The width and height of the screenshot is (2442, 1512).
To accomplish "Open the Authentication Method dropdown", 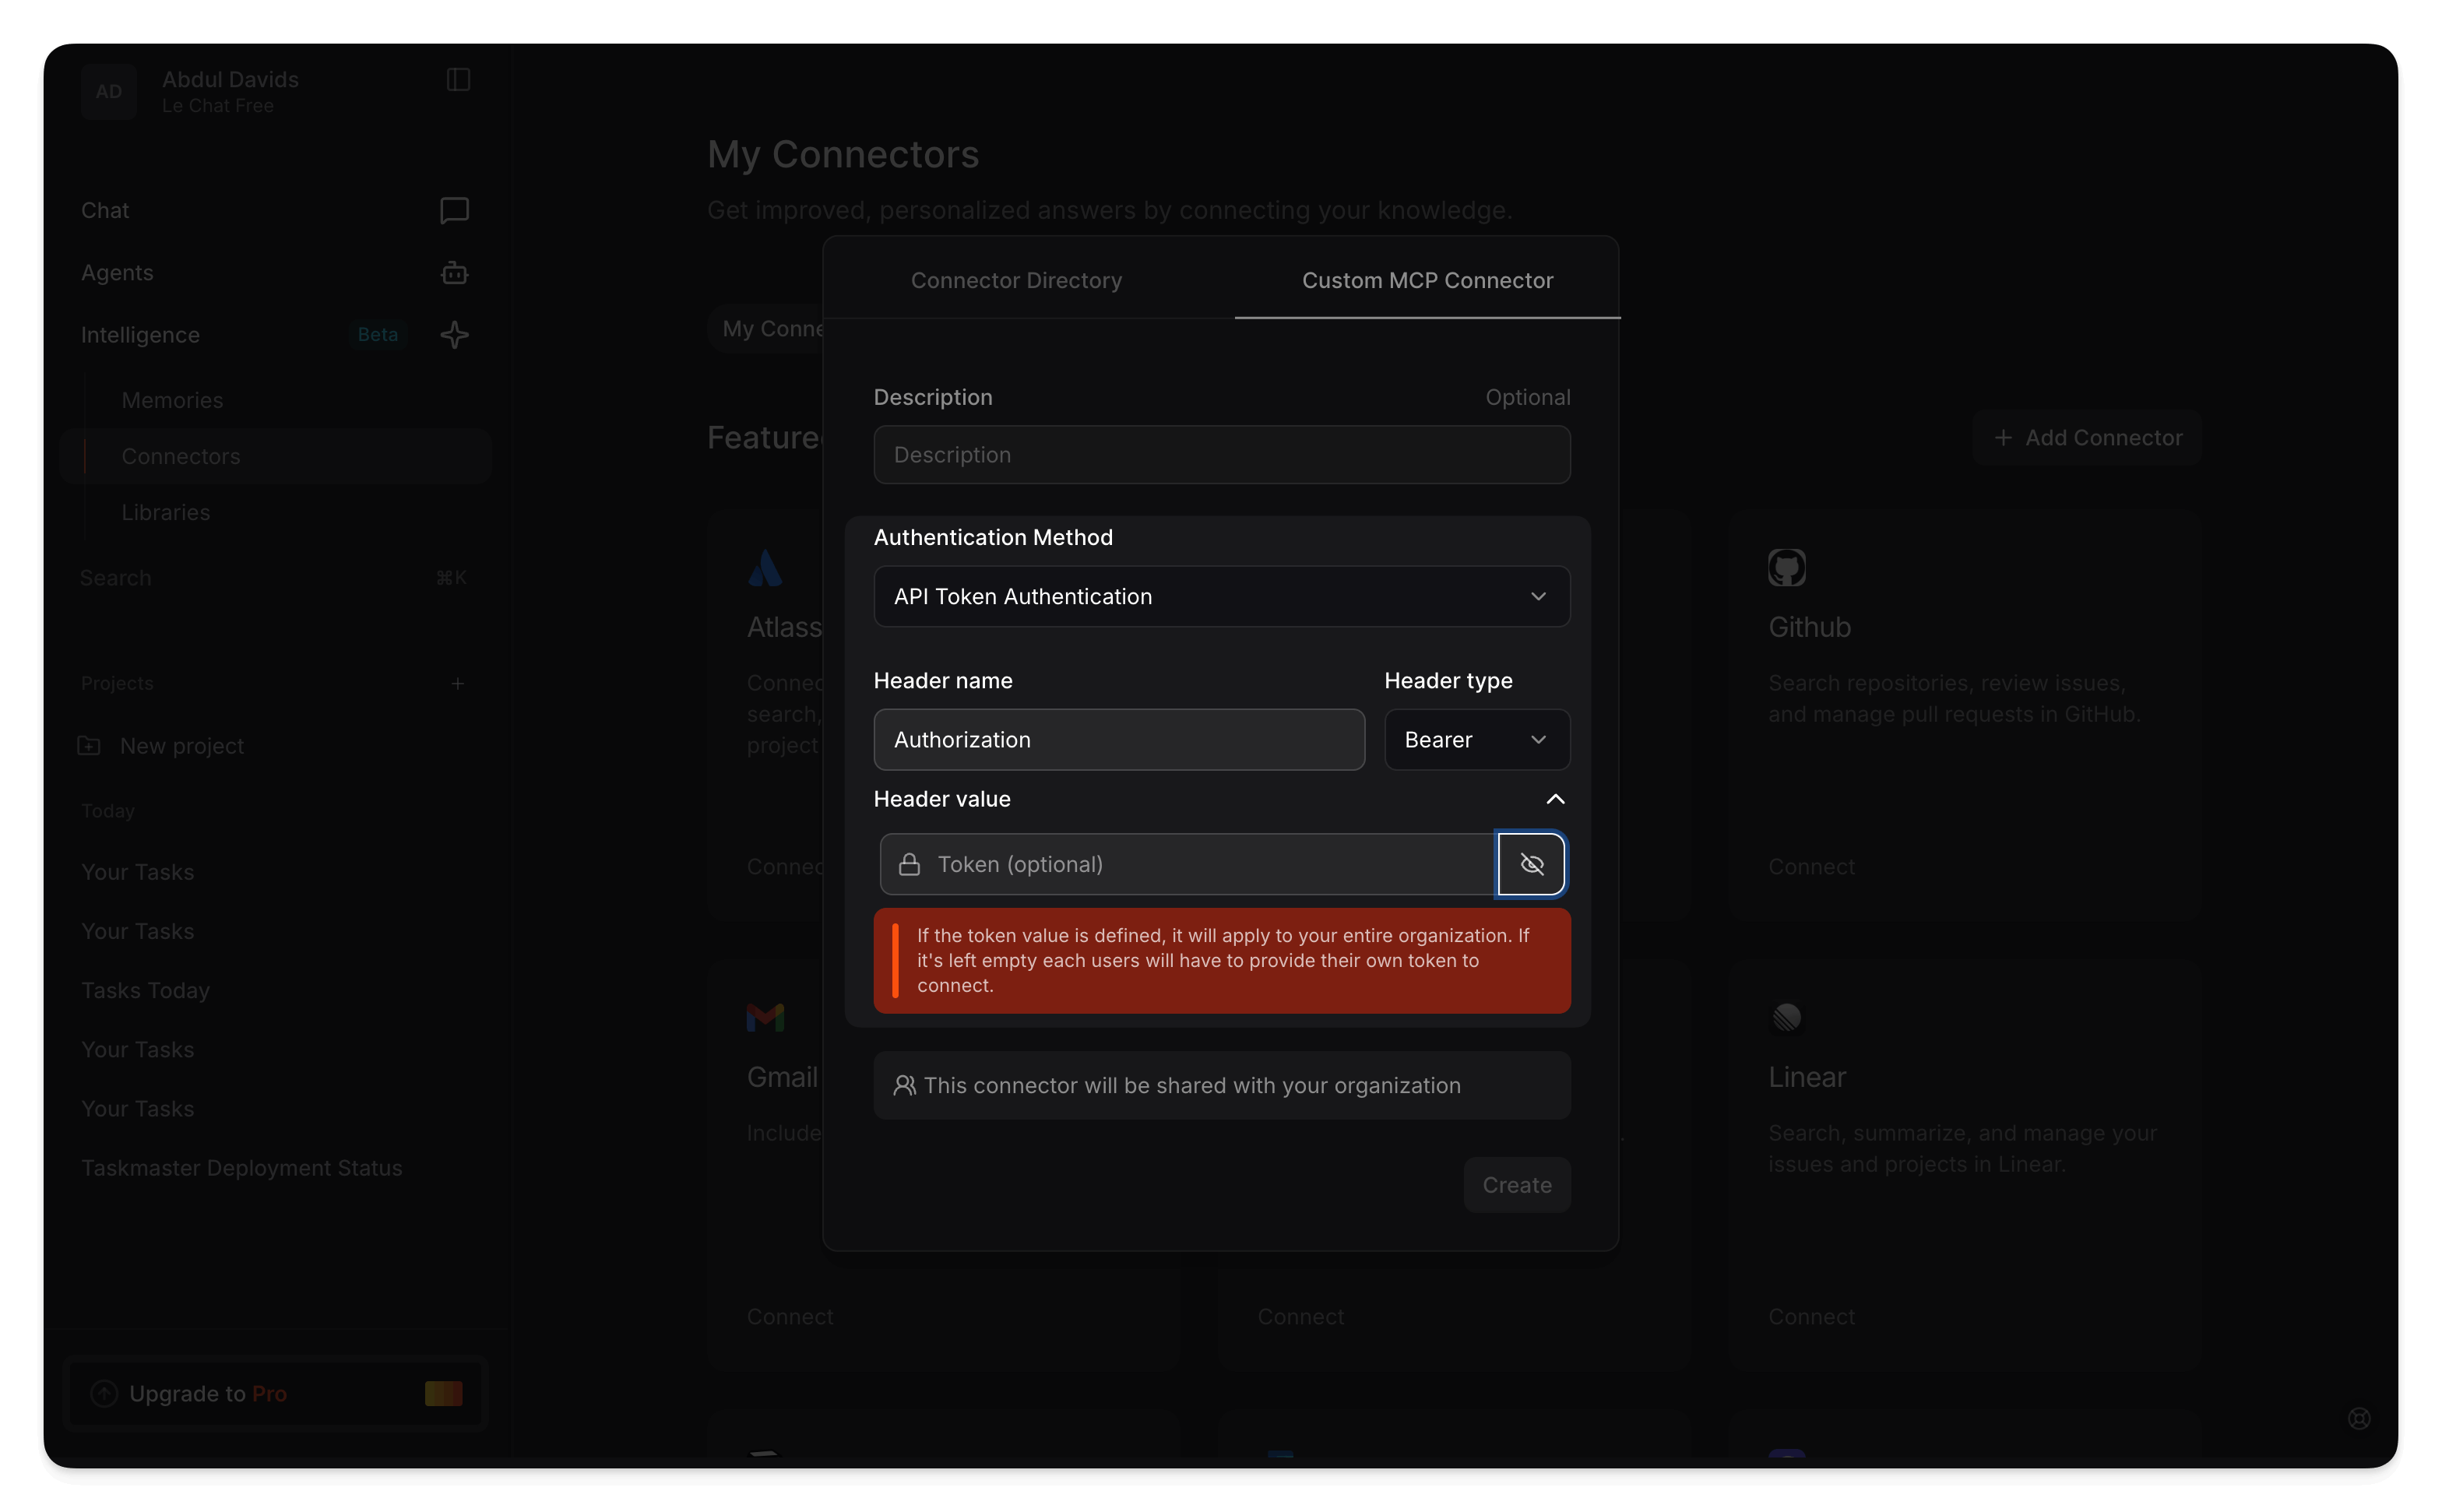I will [1222, 597].
